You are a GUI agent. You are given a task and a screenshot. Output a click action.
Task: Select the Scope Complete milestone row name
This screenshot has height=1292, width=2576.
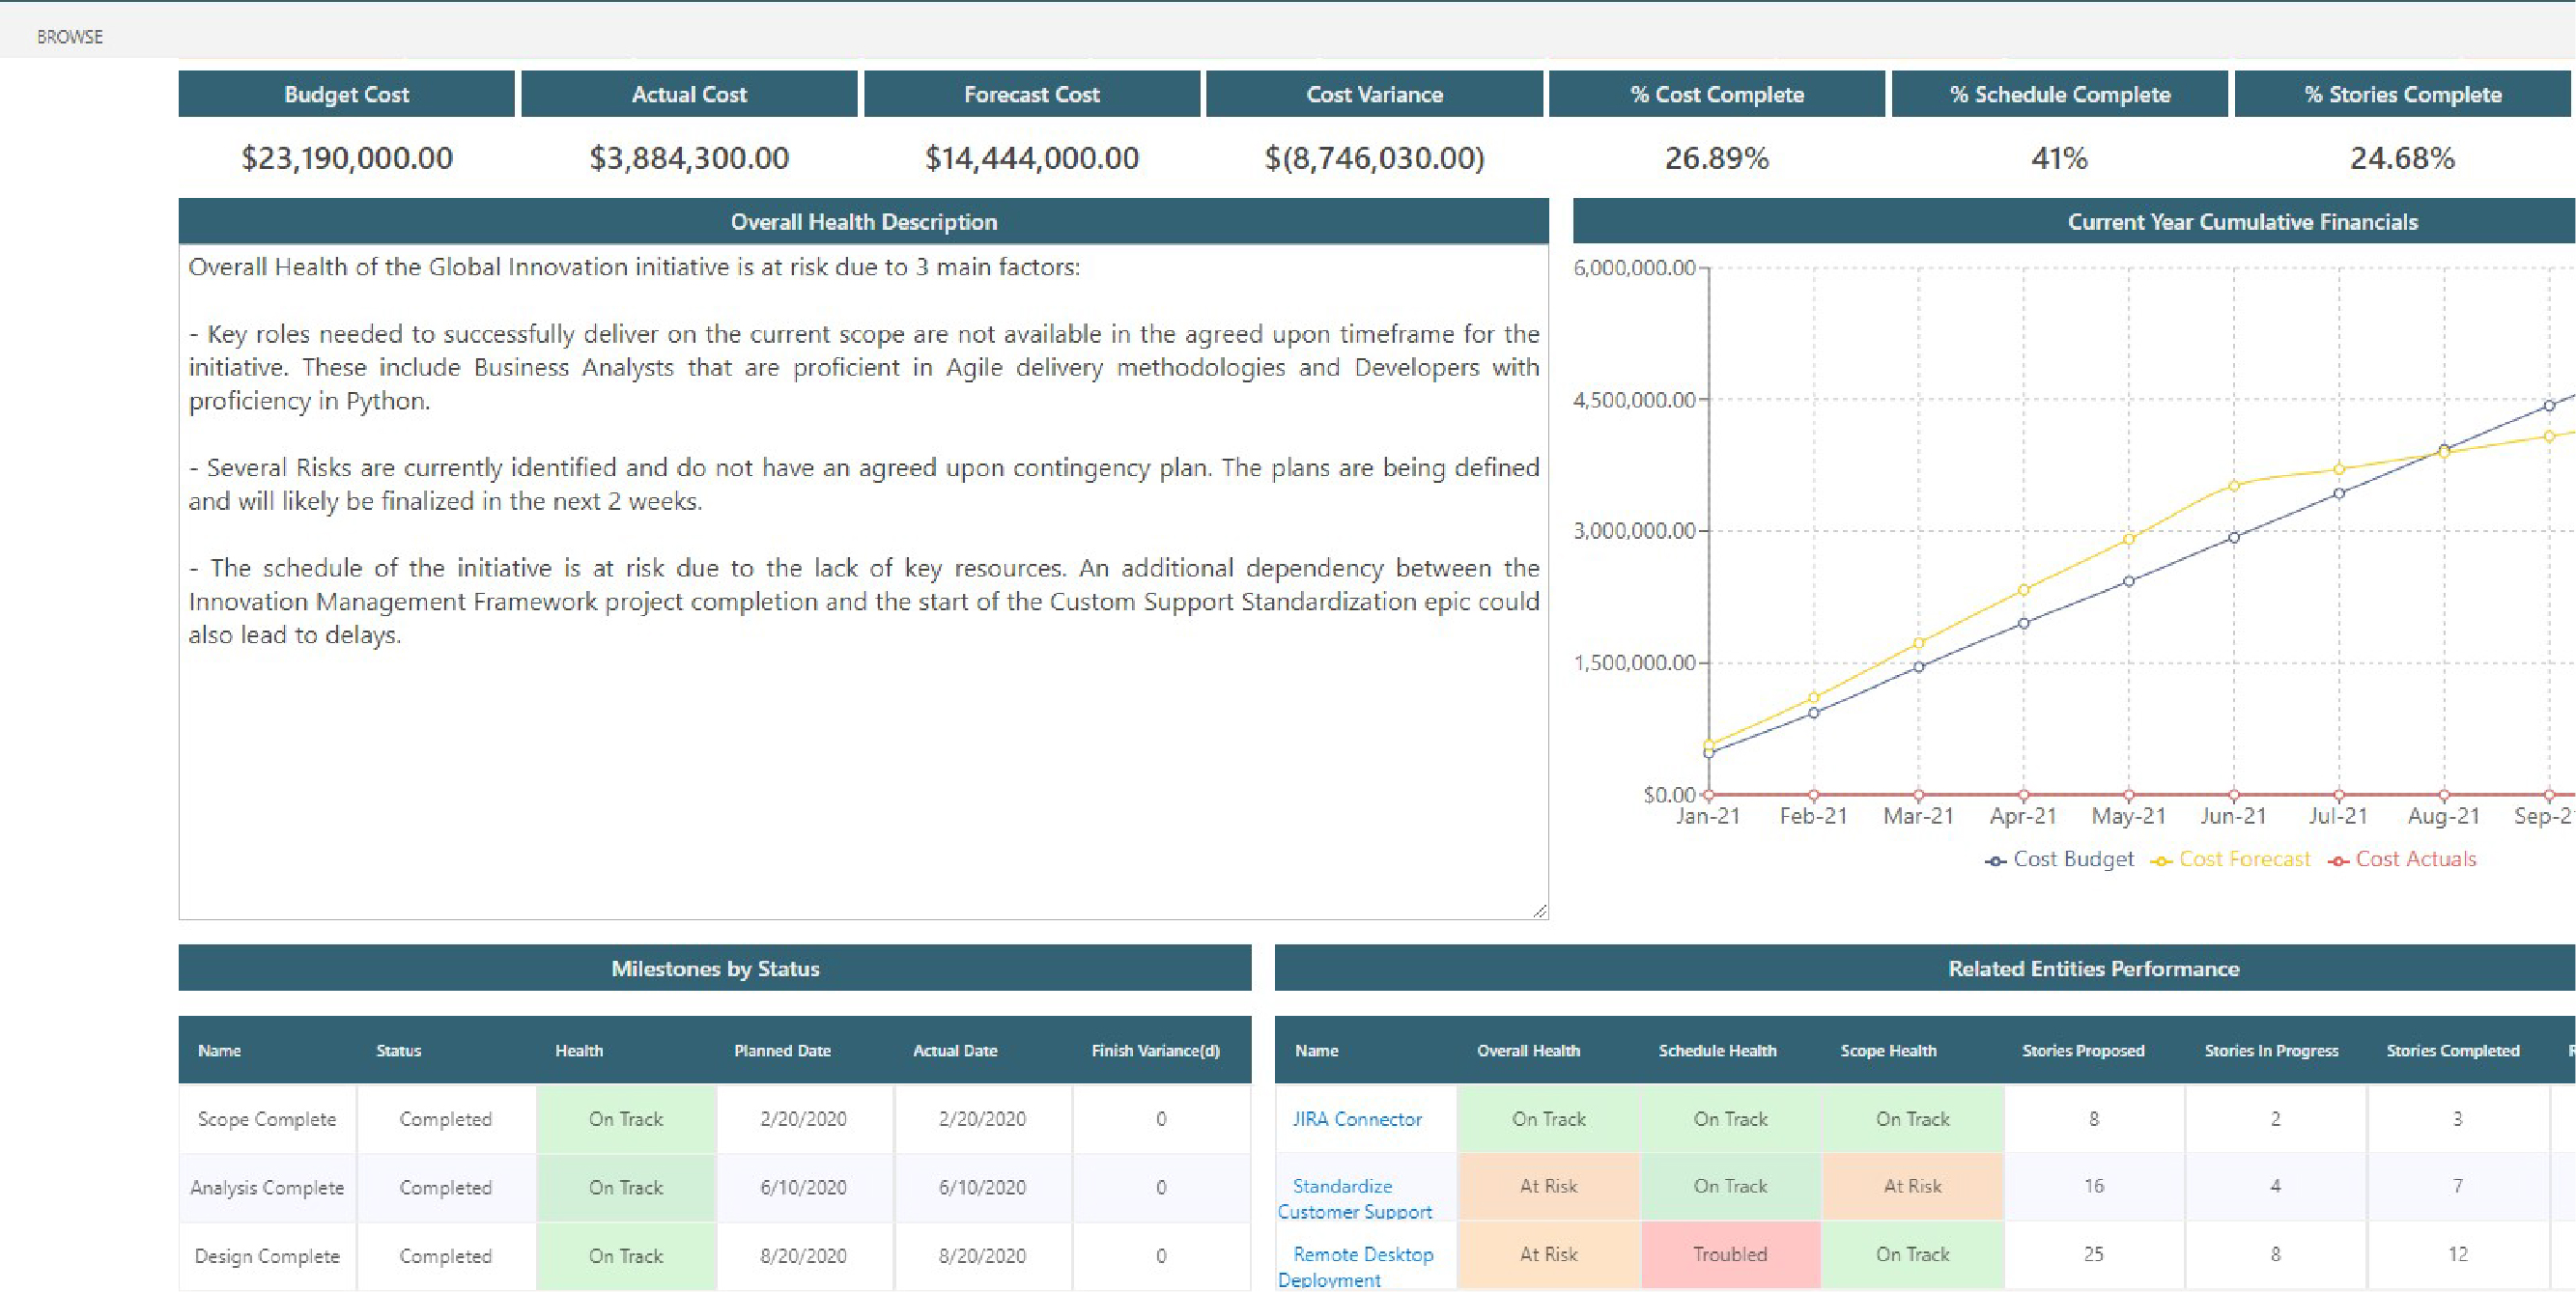click(x=267, y=1119)
